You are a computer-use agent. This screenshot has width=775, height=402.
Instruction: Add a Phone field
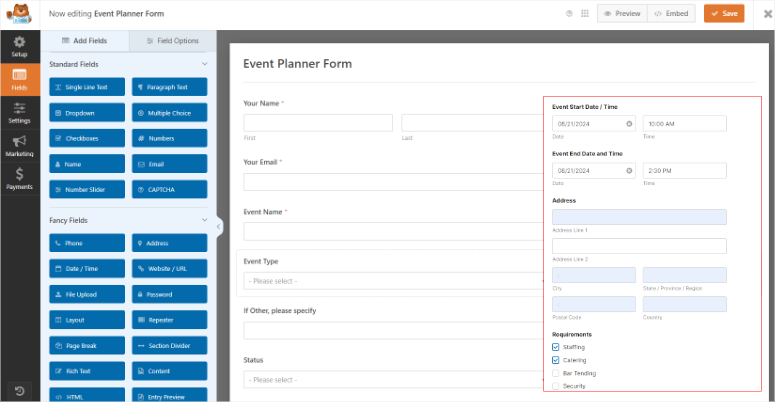point(87,243)
